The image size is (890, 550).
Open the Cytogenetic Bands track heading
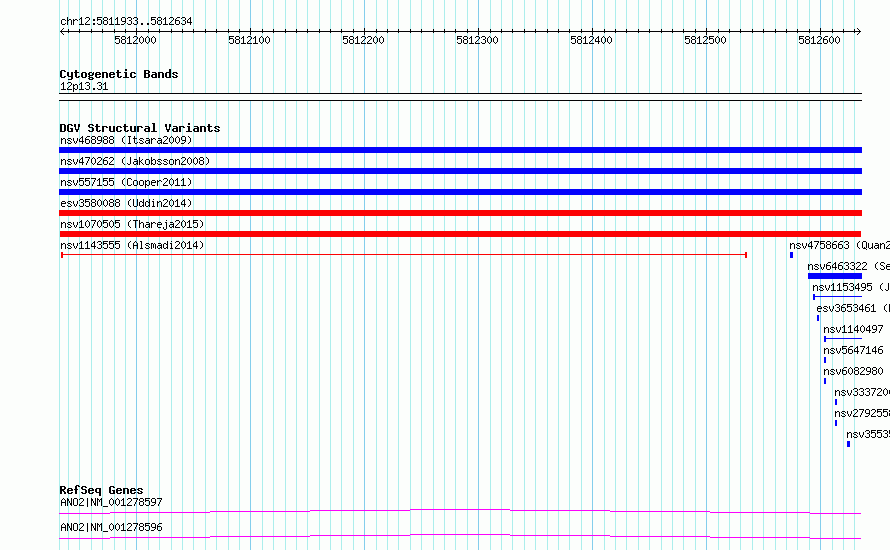(119, 74)
